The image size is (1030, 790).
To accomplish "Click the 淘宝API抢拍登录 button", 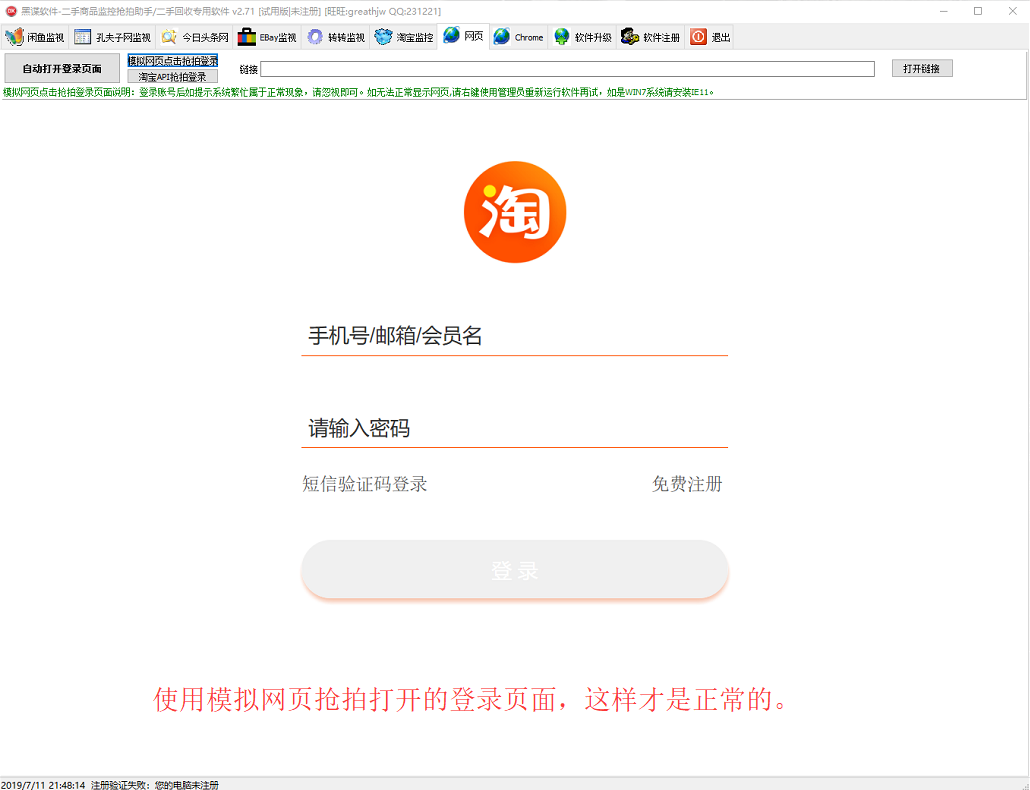I will (x=173, y=77).
